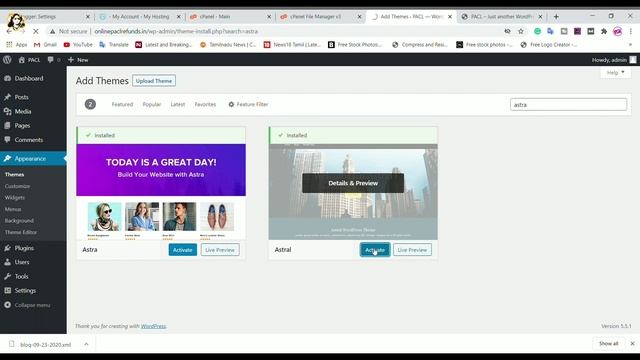Image resolution: width=640 pixels, height=360 pixels.
Task: Open the Gmail bookmark
Action: 45,45
